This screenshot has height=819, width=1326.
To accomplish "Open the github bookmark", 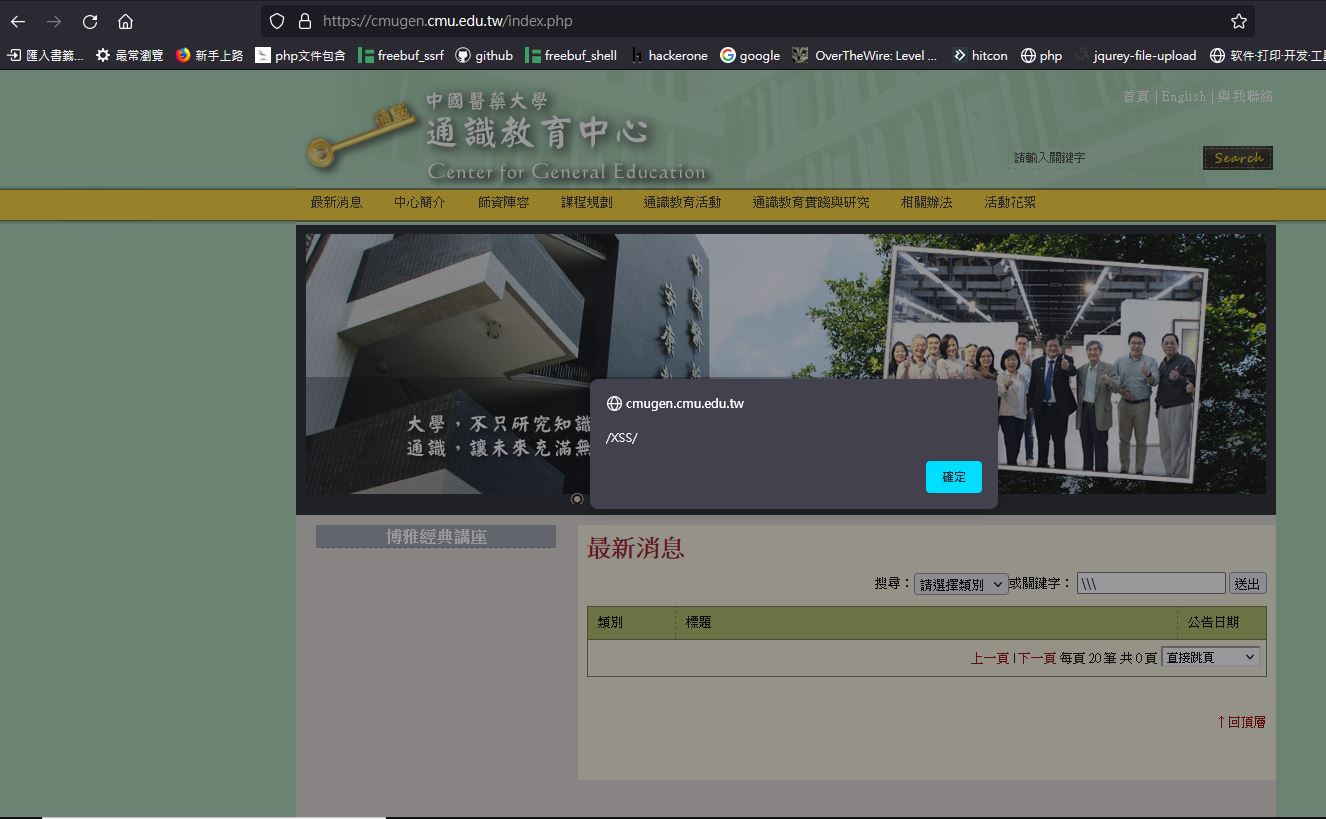I will 484,56.
